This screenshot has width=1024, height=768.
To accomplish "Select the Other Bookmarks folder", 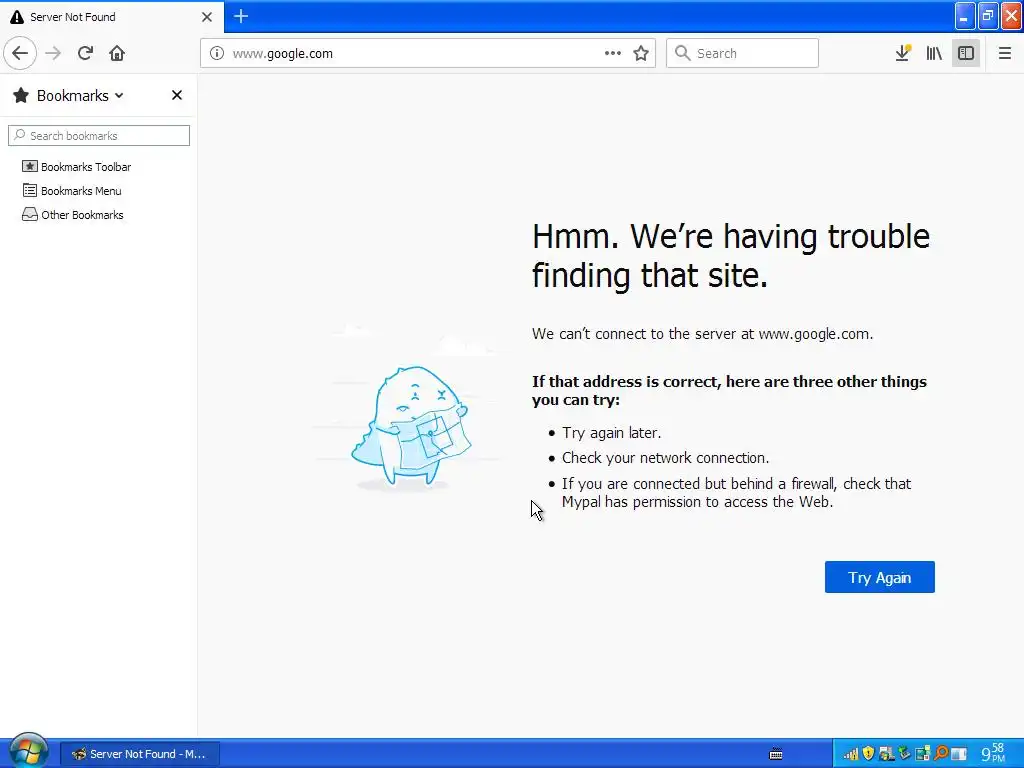I will [x=72, y=215].
